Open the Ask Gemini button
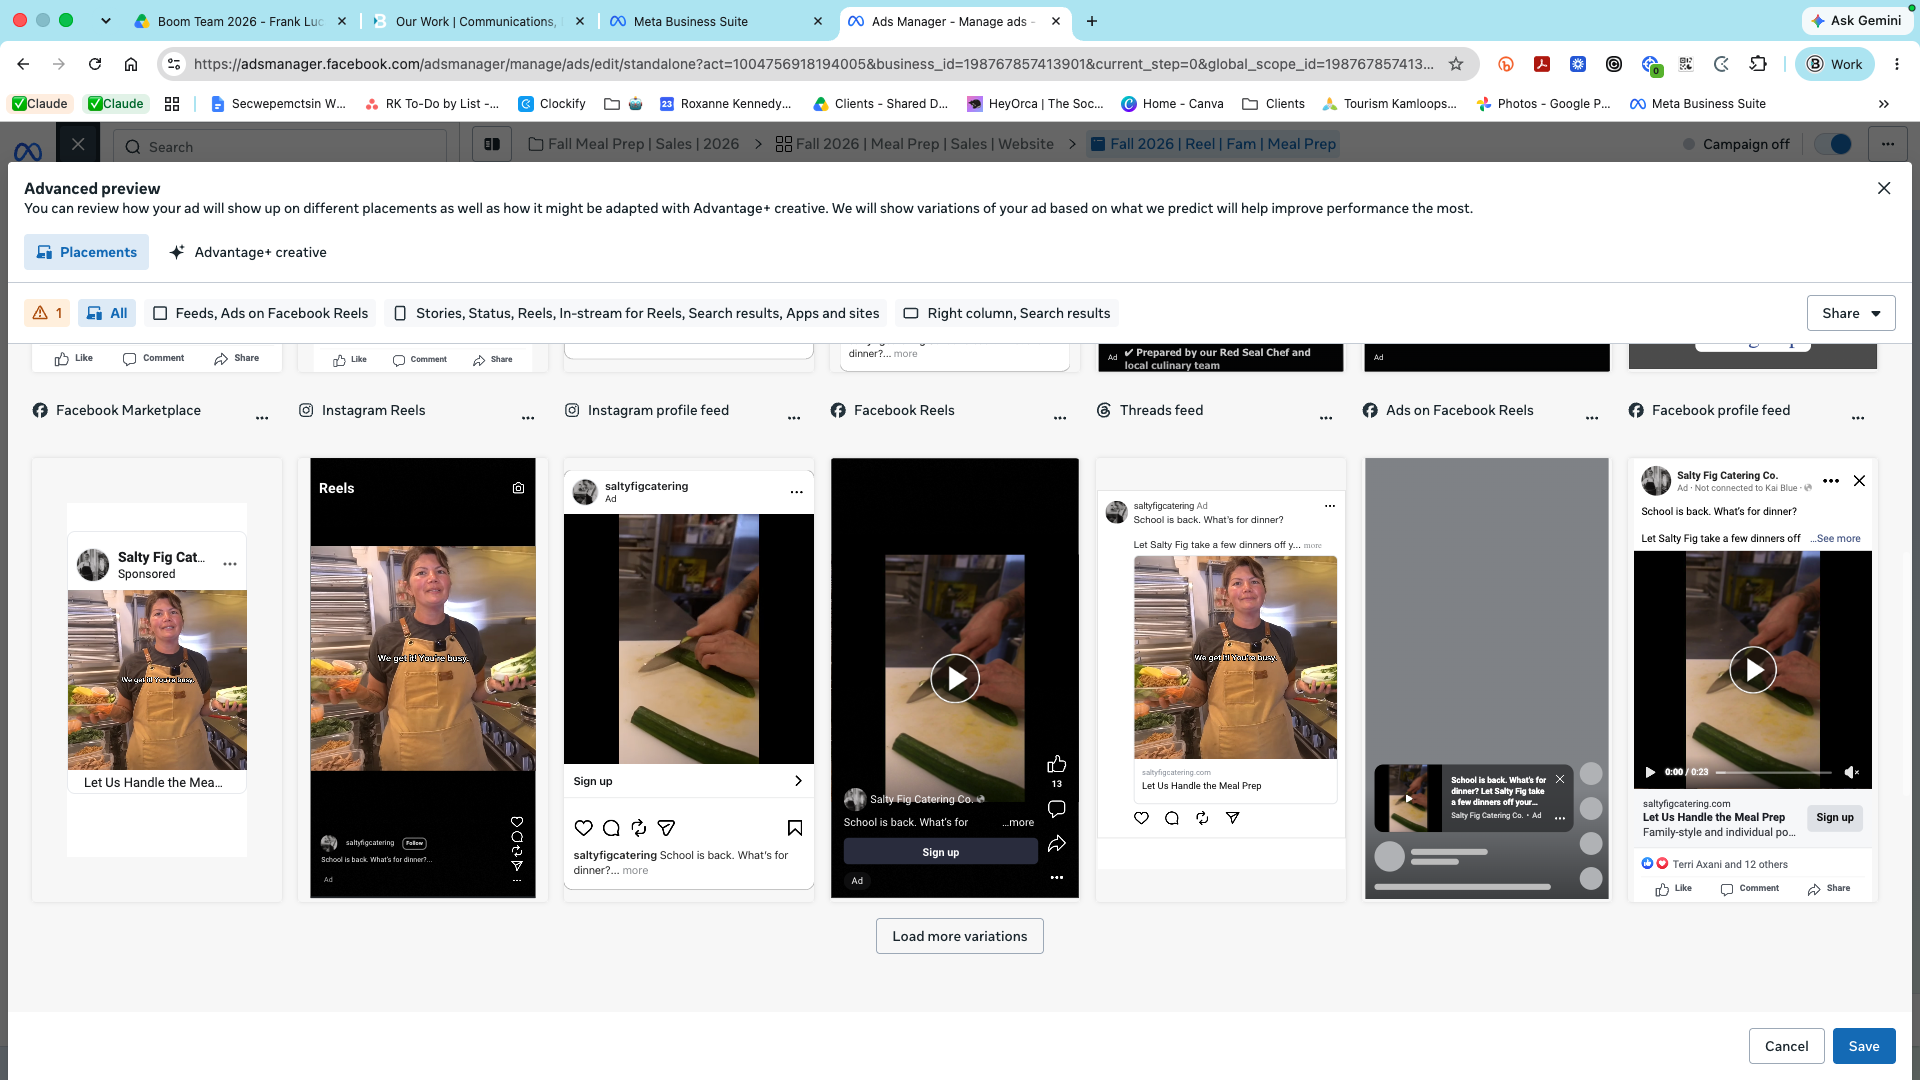 pos(1857,20)
